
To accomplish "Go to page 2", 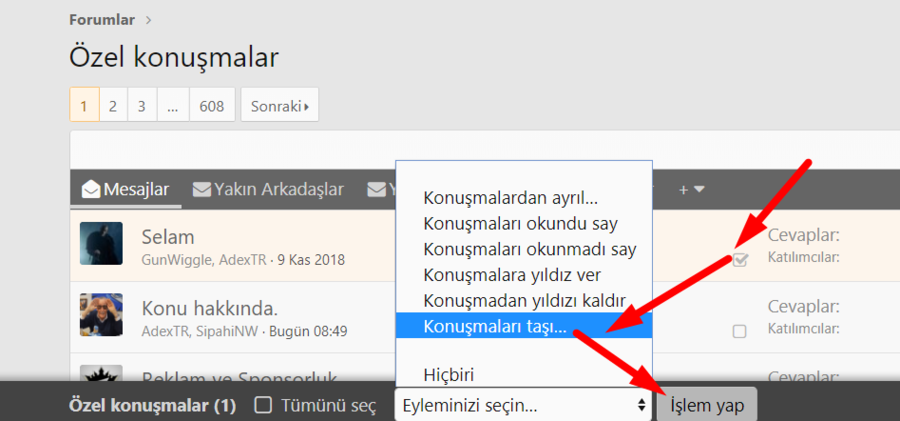I will click(113, 105).
